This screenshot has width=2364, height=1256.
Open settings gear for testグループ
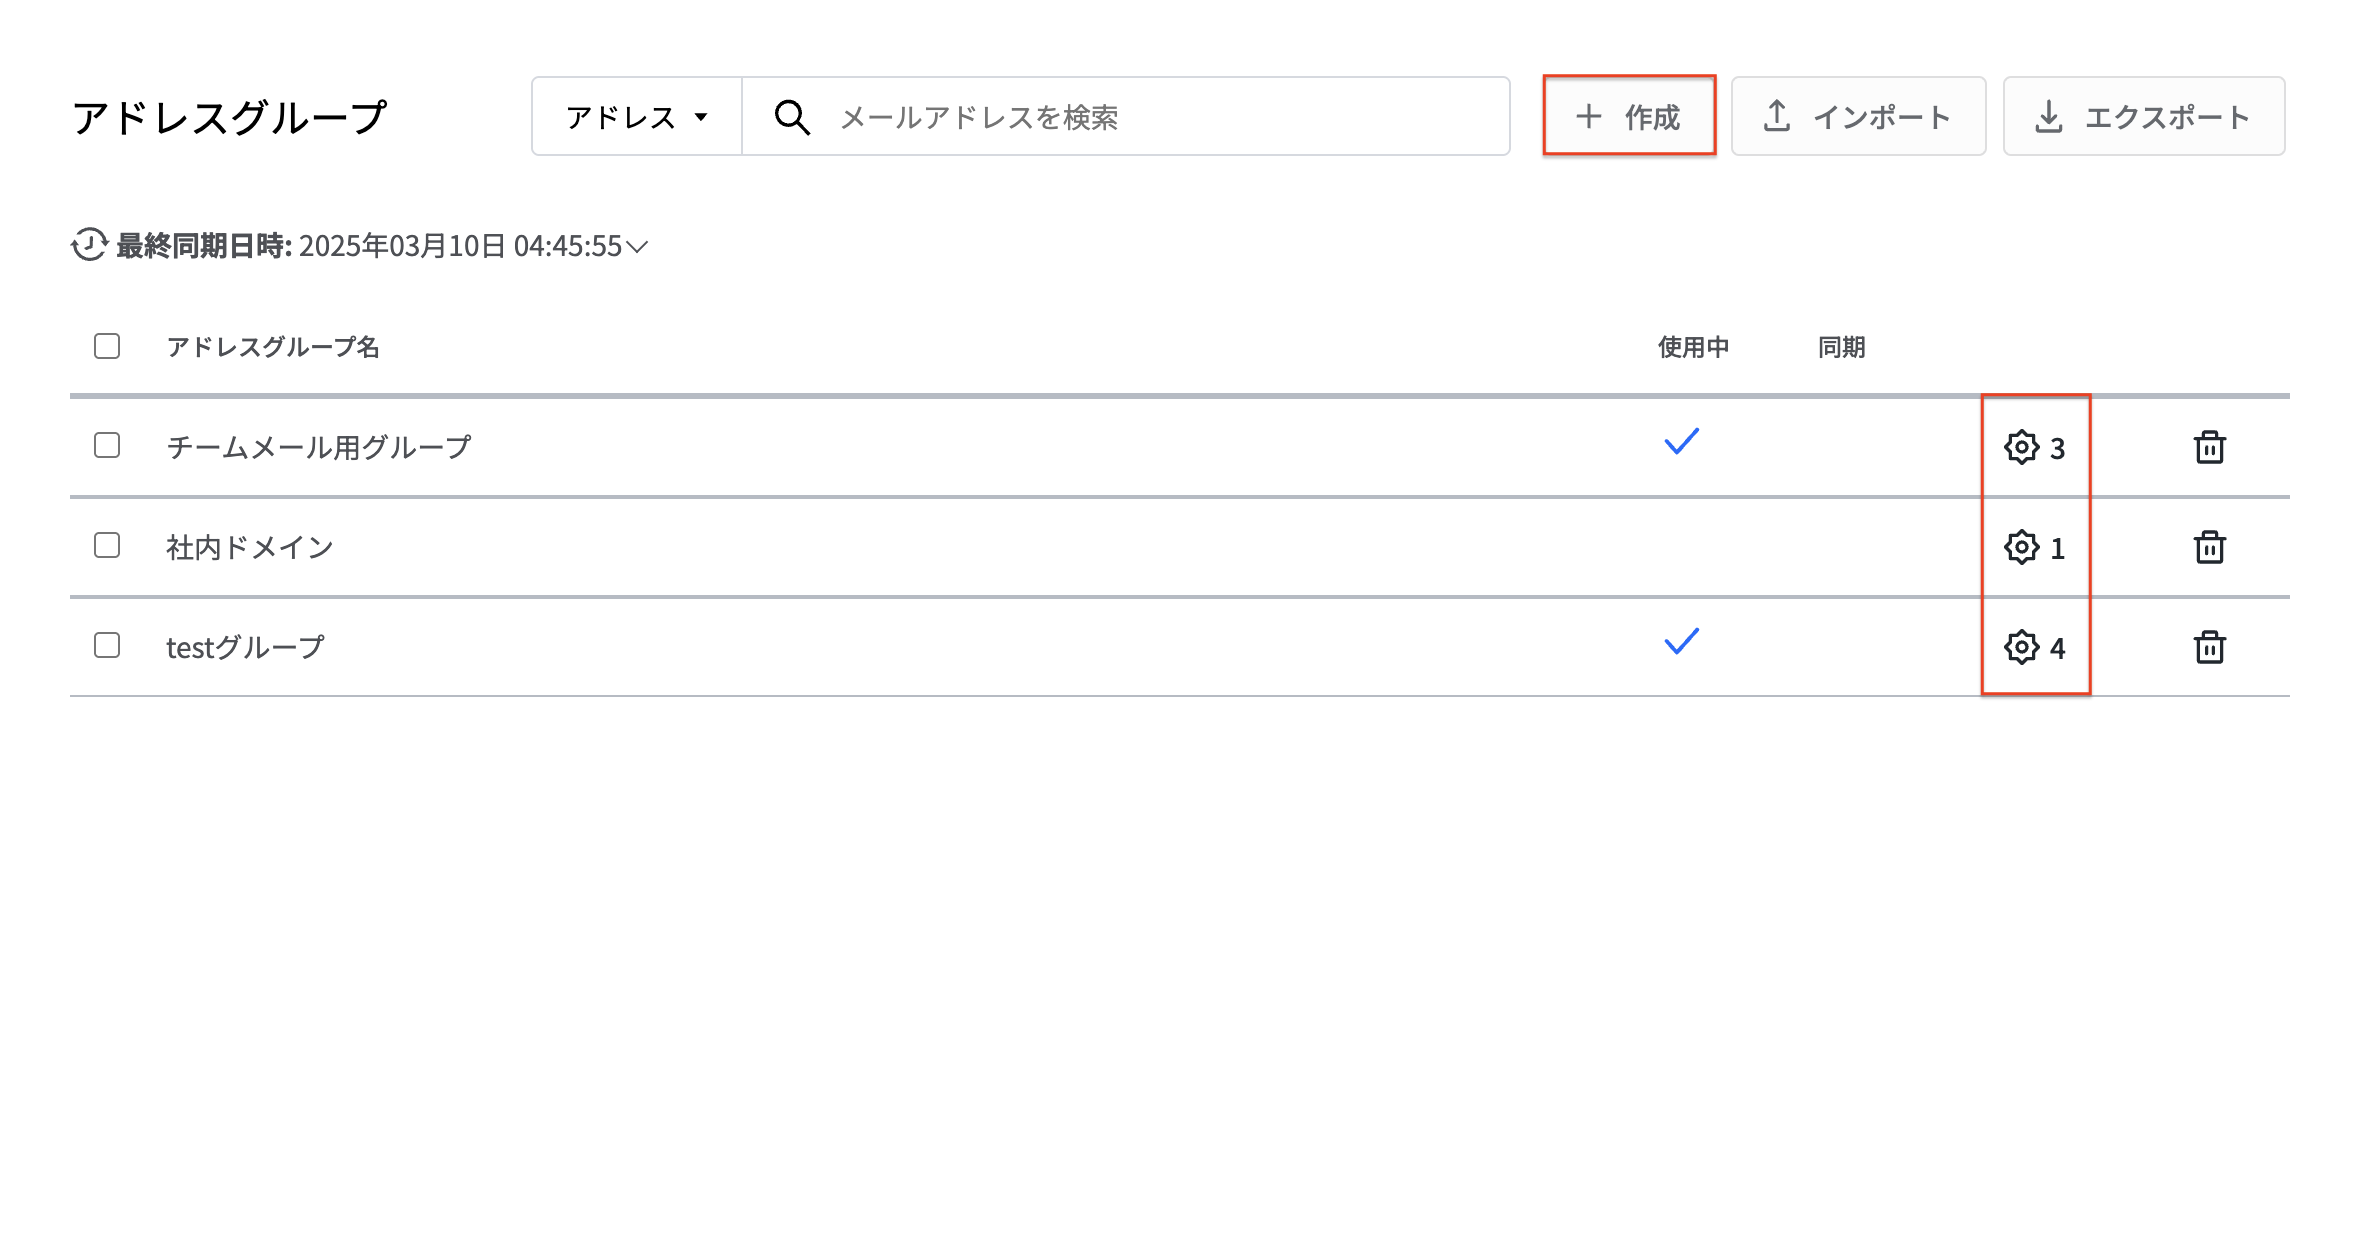(x=2022, y=647)
